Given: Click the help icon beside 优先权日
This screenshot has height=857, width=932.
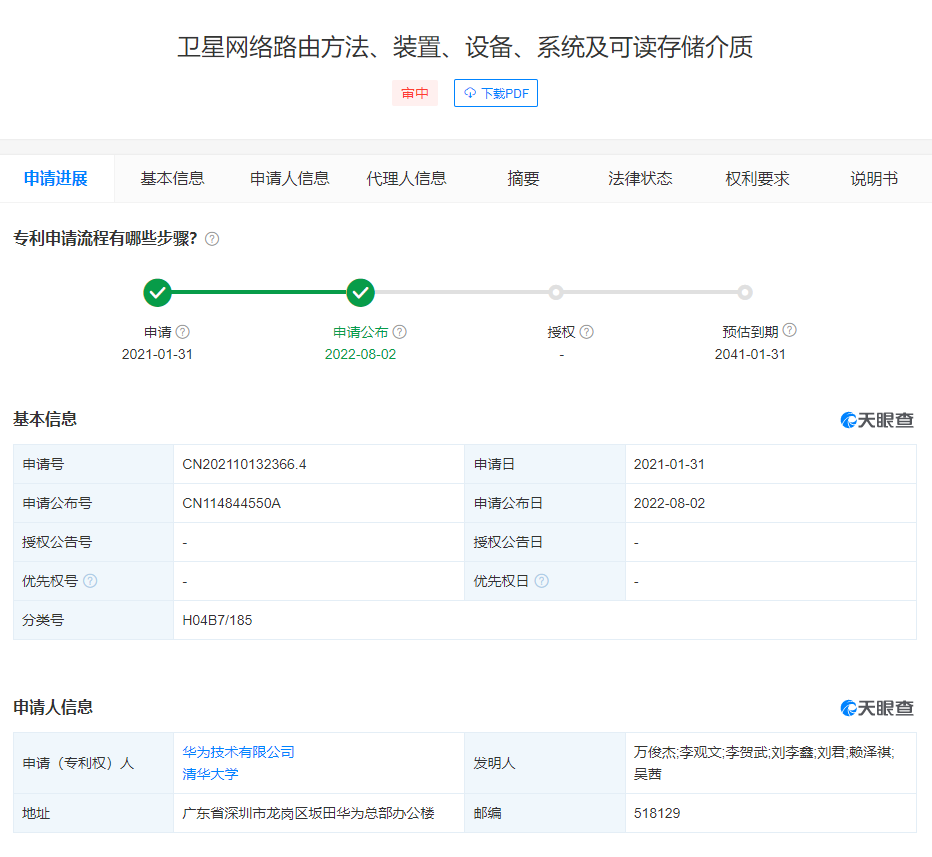Looking at the screenshot, I should point(541,581).
